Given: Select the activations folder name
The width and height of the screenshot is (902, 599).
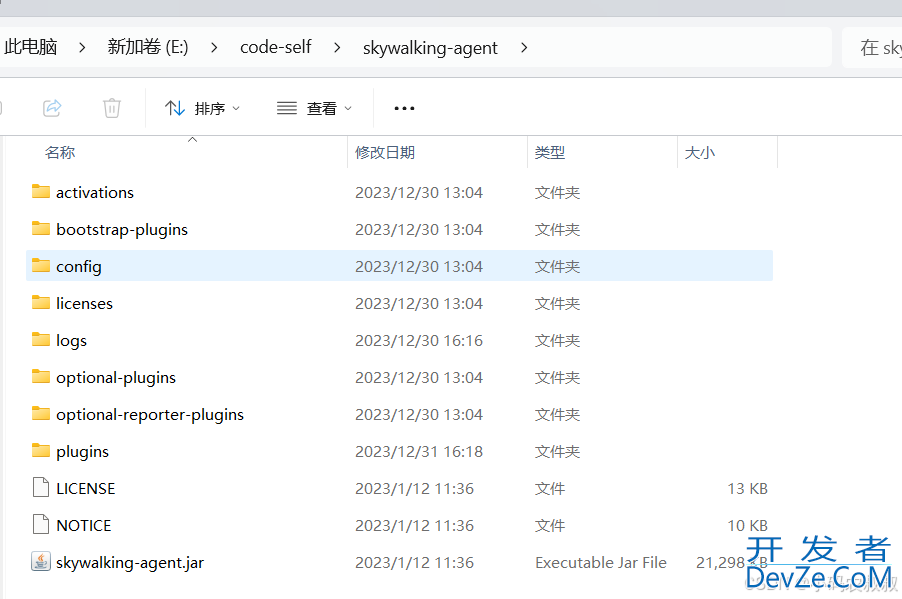Looking at the screenshot, I should click(95, 192).
